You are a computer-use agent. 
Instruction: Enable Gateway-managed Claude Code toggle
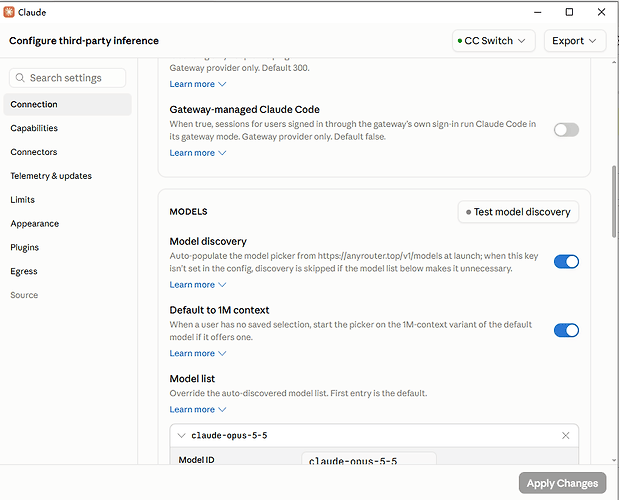click(566, 130)
